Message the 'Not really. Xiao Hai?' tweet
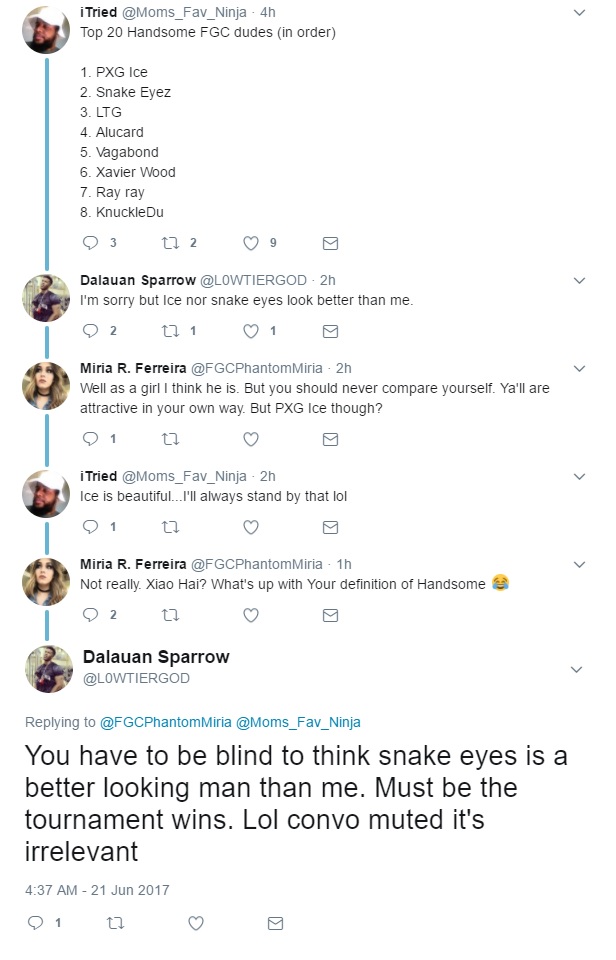Screen dimensions: 616x960 point(330,616)
